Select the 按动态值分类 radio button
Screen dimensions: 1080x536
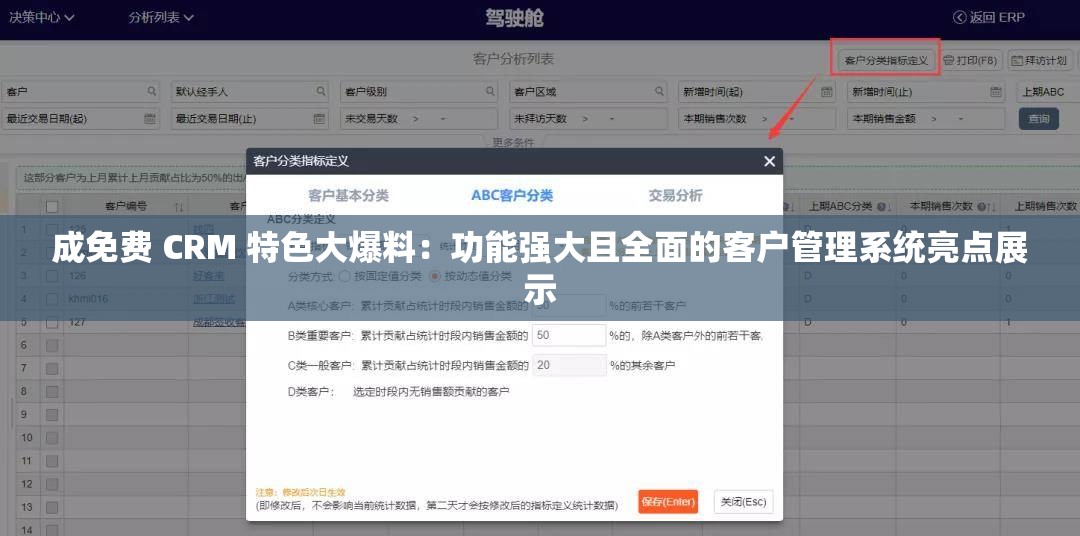tap(435, 276)
